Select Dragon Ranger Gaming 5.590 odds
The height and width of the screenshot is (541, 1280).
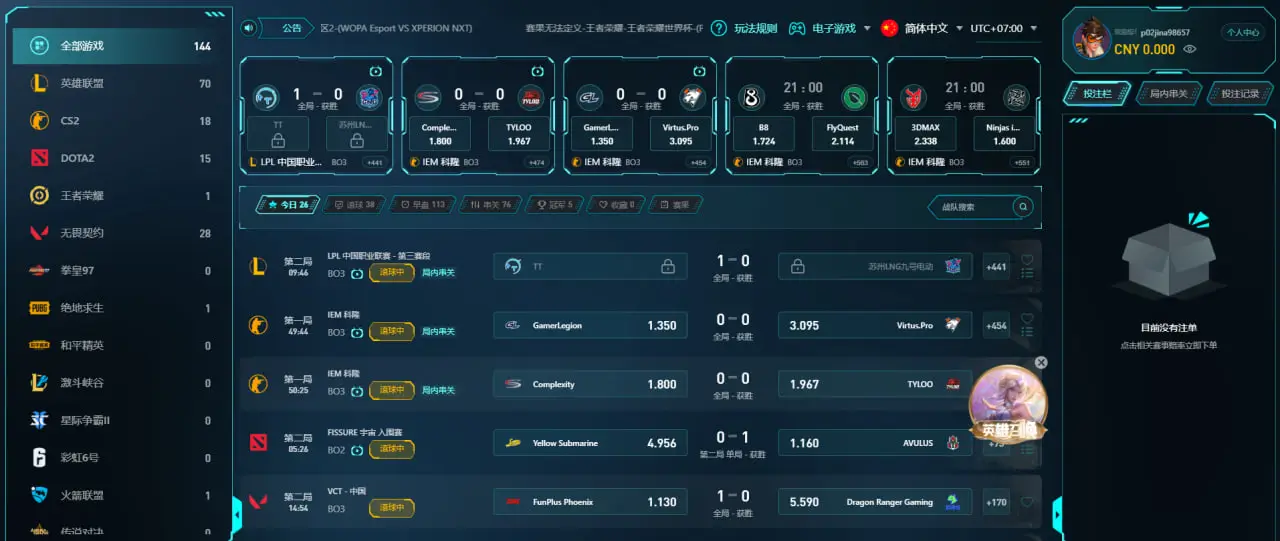tap(875, 502)
